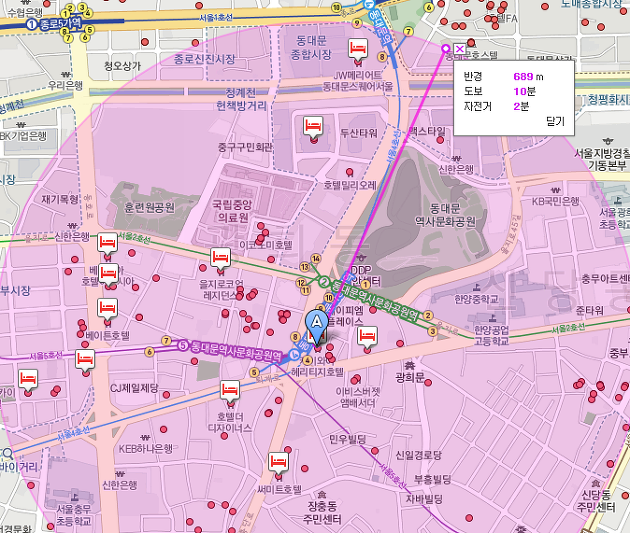
Task: Open the 베이트호텔 bed marker
Action: tap(108, 309)
